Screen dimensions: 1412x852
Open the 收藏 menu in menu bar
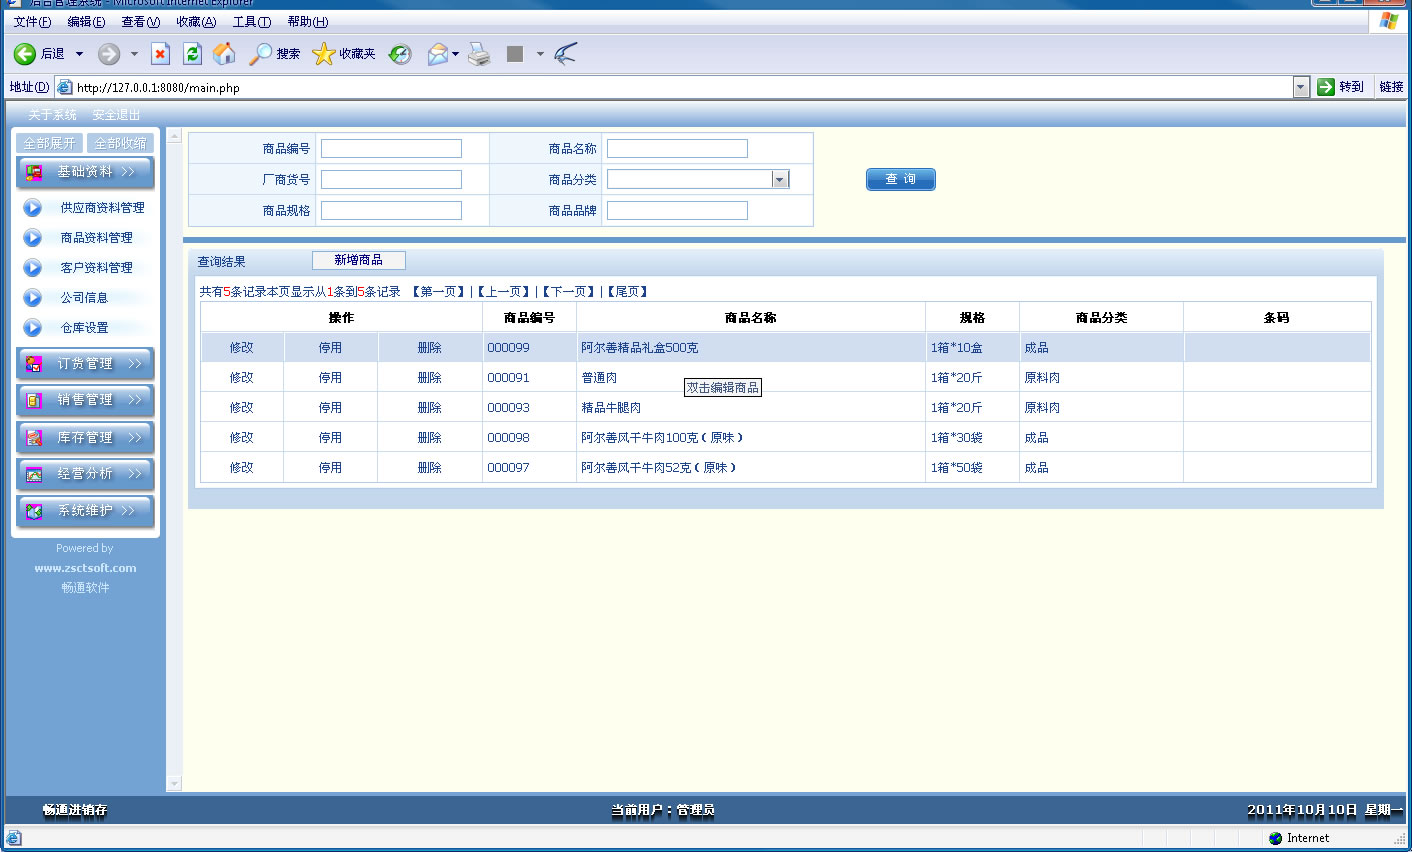pos(196,22)
